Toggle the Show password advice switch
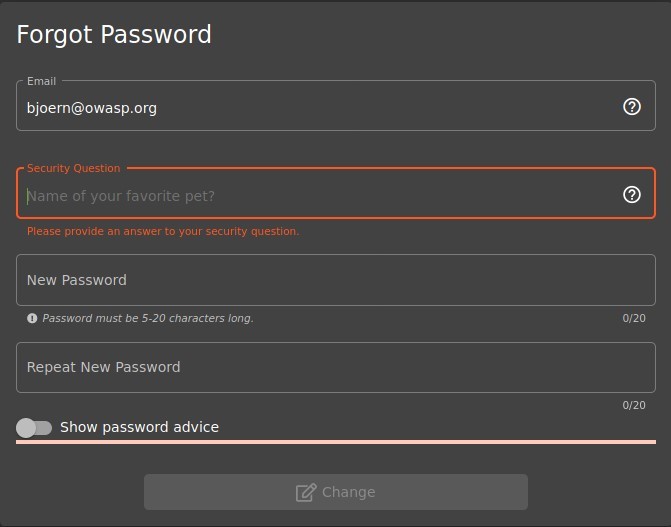Viewport: 671px width, 527px height. [x=34, y=428]
